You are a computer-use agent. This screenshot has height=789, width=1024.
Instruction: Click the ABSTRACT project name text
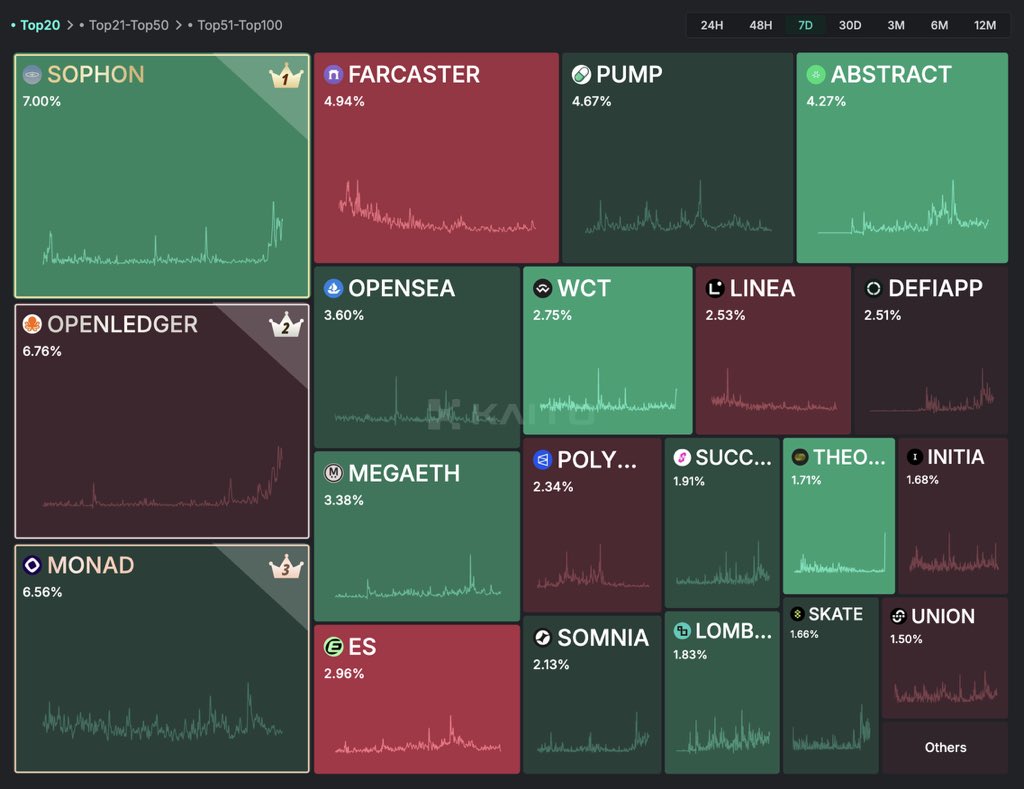click(x=891, y=74)
